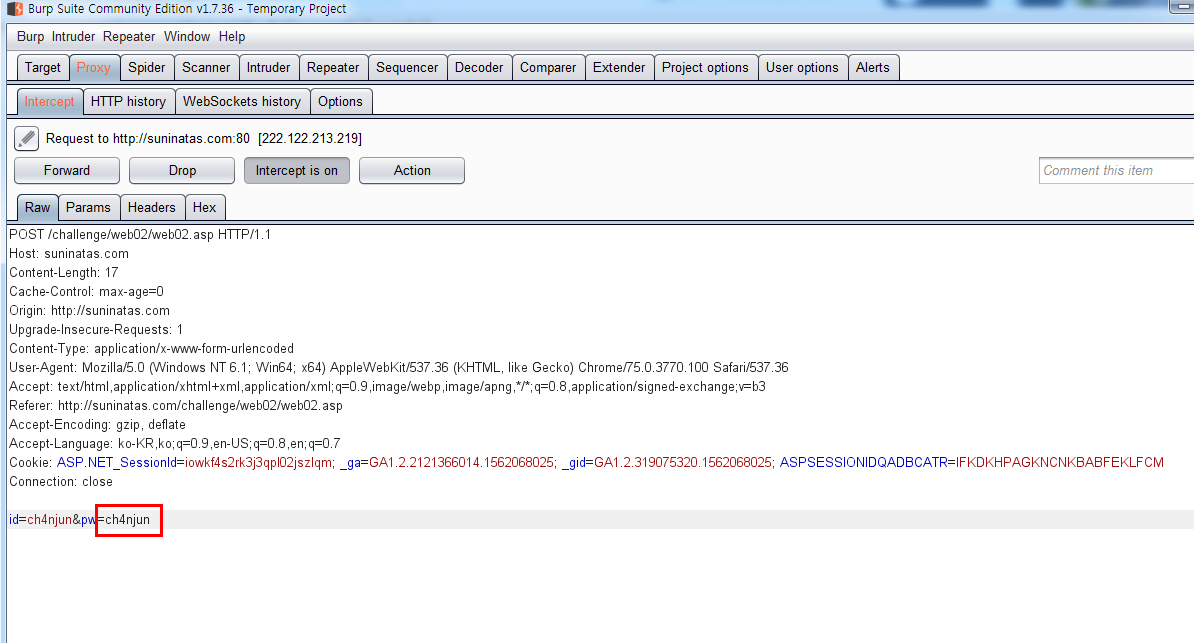Image resolution: width=1194 pixels, height=643 pixels.
Task: Click the Burp Suite logo in title bar
Action: [15, 8]
